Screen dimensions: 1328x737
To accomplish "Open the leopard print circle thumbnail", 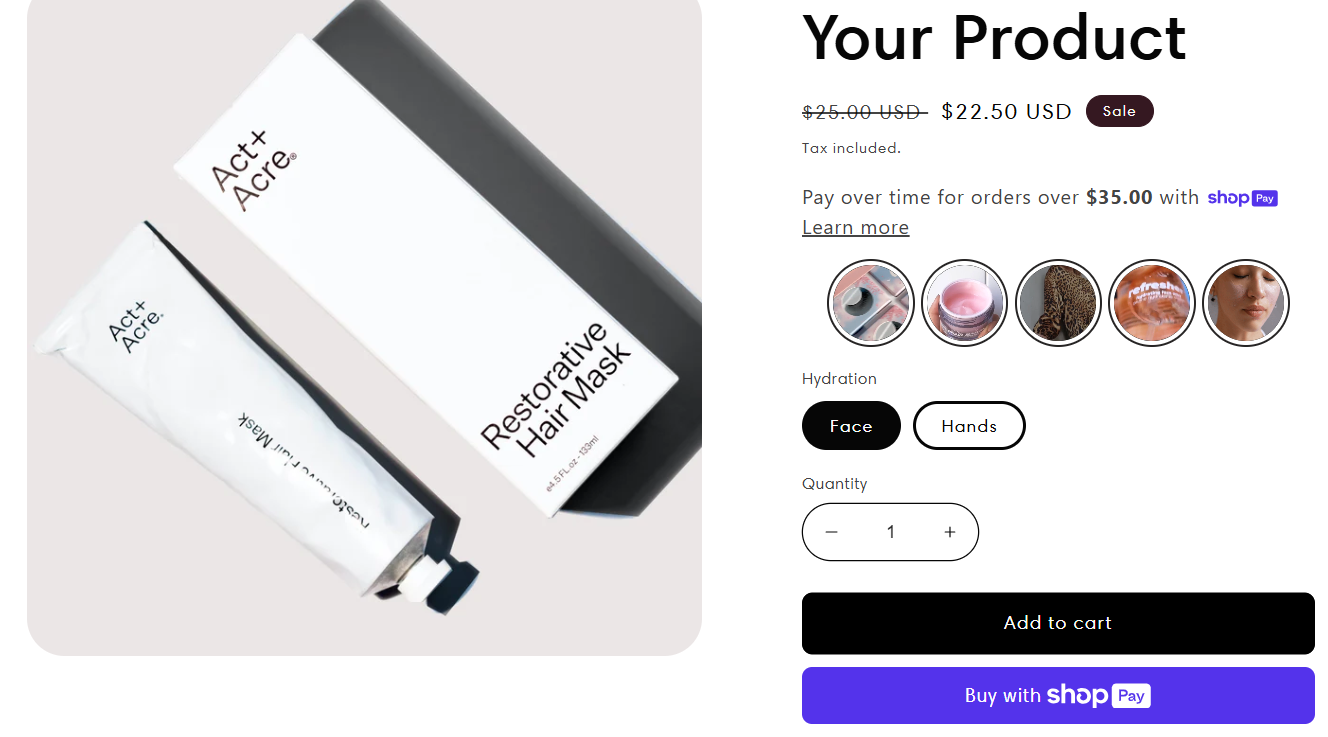I will click(x=1058, y=302).
